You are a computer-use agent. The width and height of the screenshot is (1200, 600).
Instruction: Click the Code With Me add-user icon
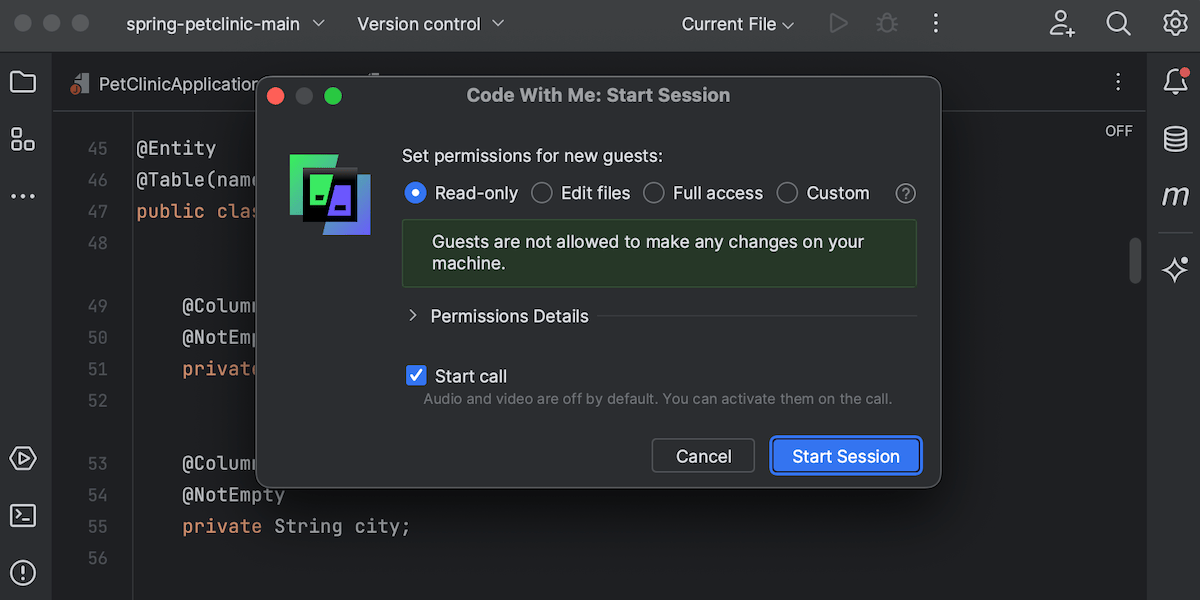point(1062,24)
